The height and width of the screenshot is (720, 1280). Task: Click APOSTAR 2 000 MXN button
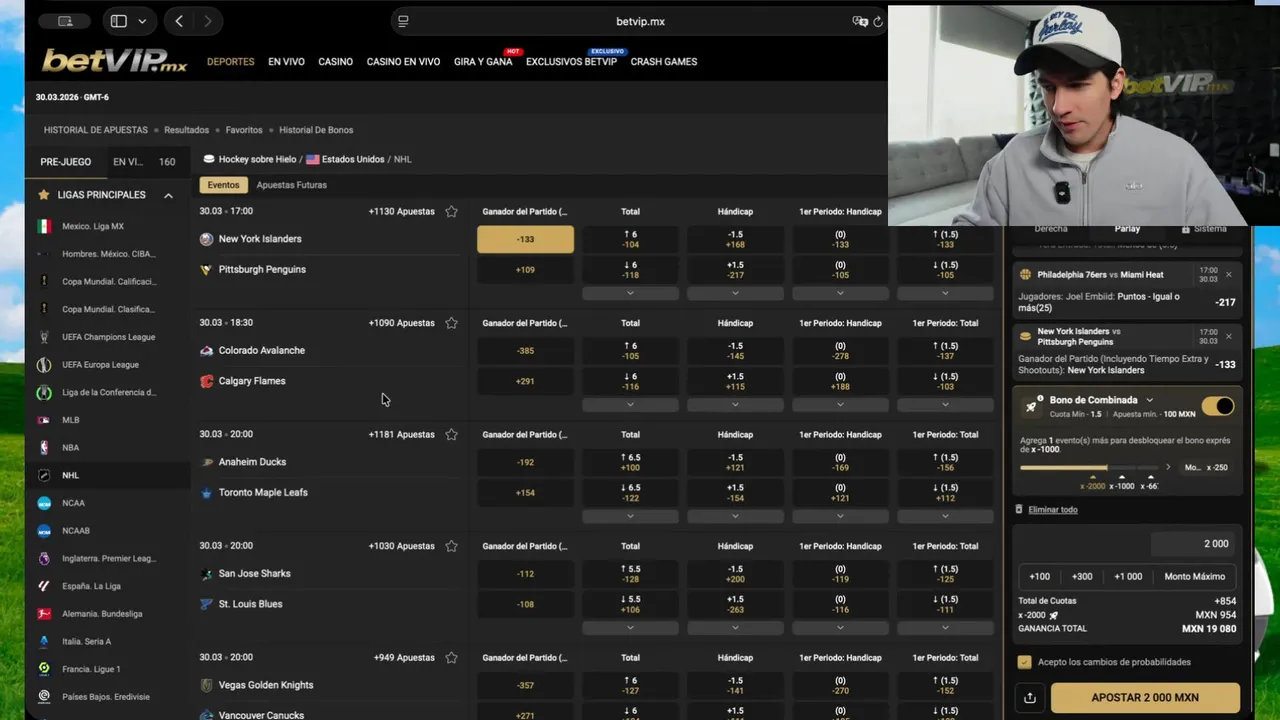(1145, 698)
